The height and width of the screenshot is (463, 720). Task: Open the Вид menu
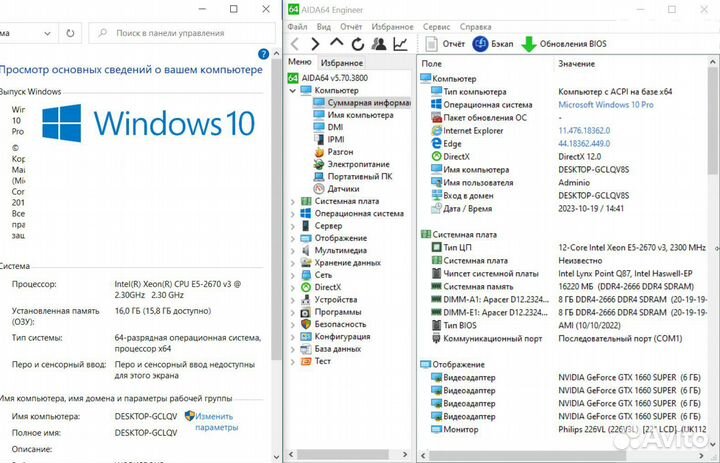point(324,27)
